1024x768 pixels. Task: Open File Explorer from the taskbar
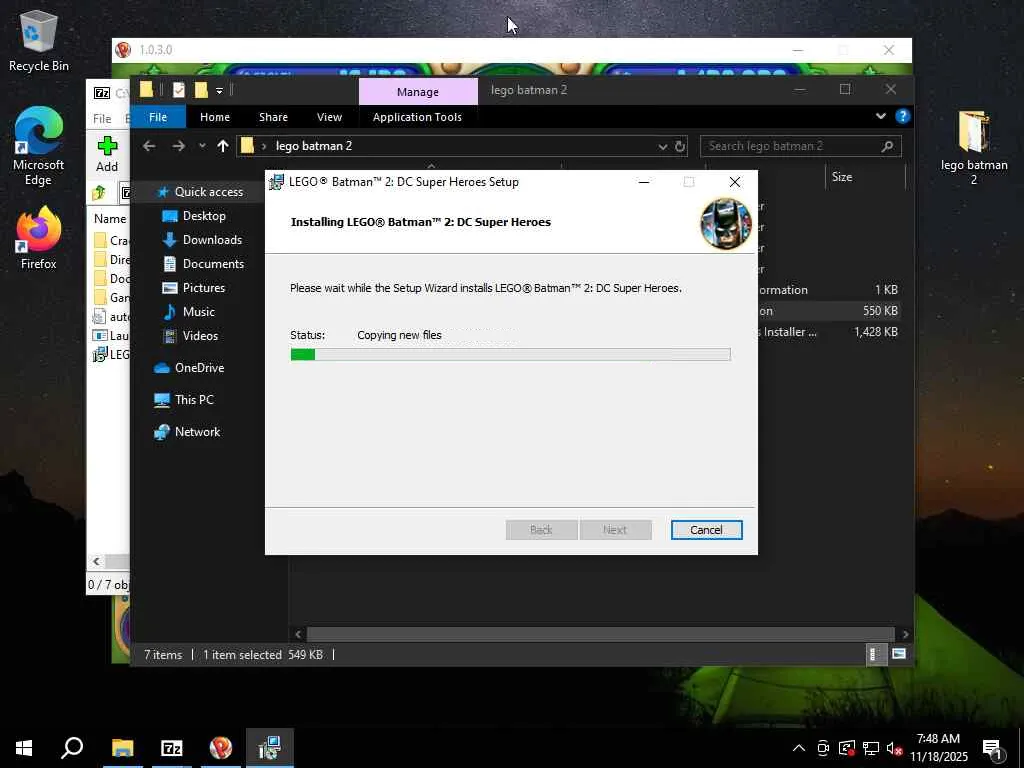click(x=123, y=748)
